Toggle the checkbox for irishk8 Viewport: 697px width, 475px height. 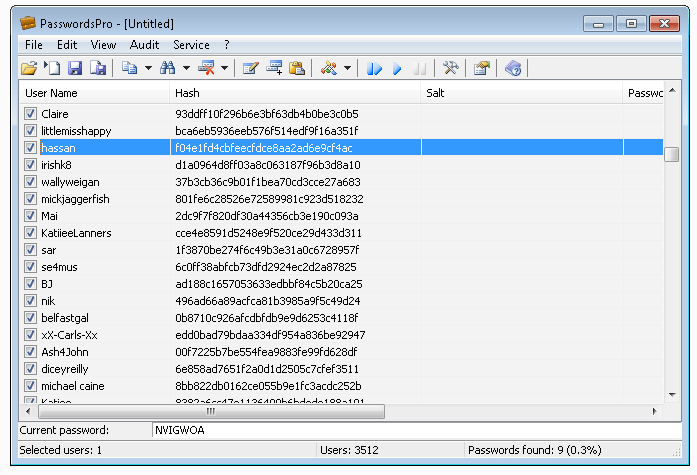tap(30, 165)
